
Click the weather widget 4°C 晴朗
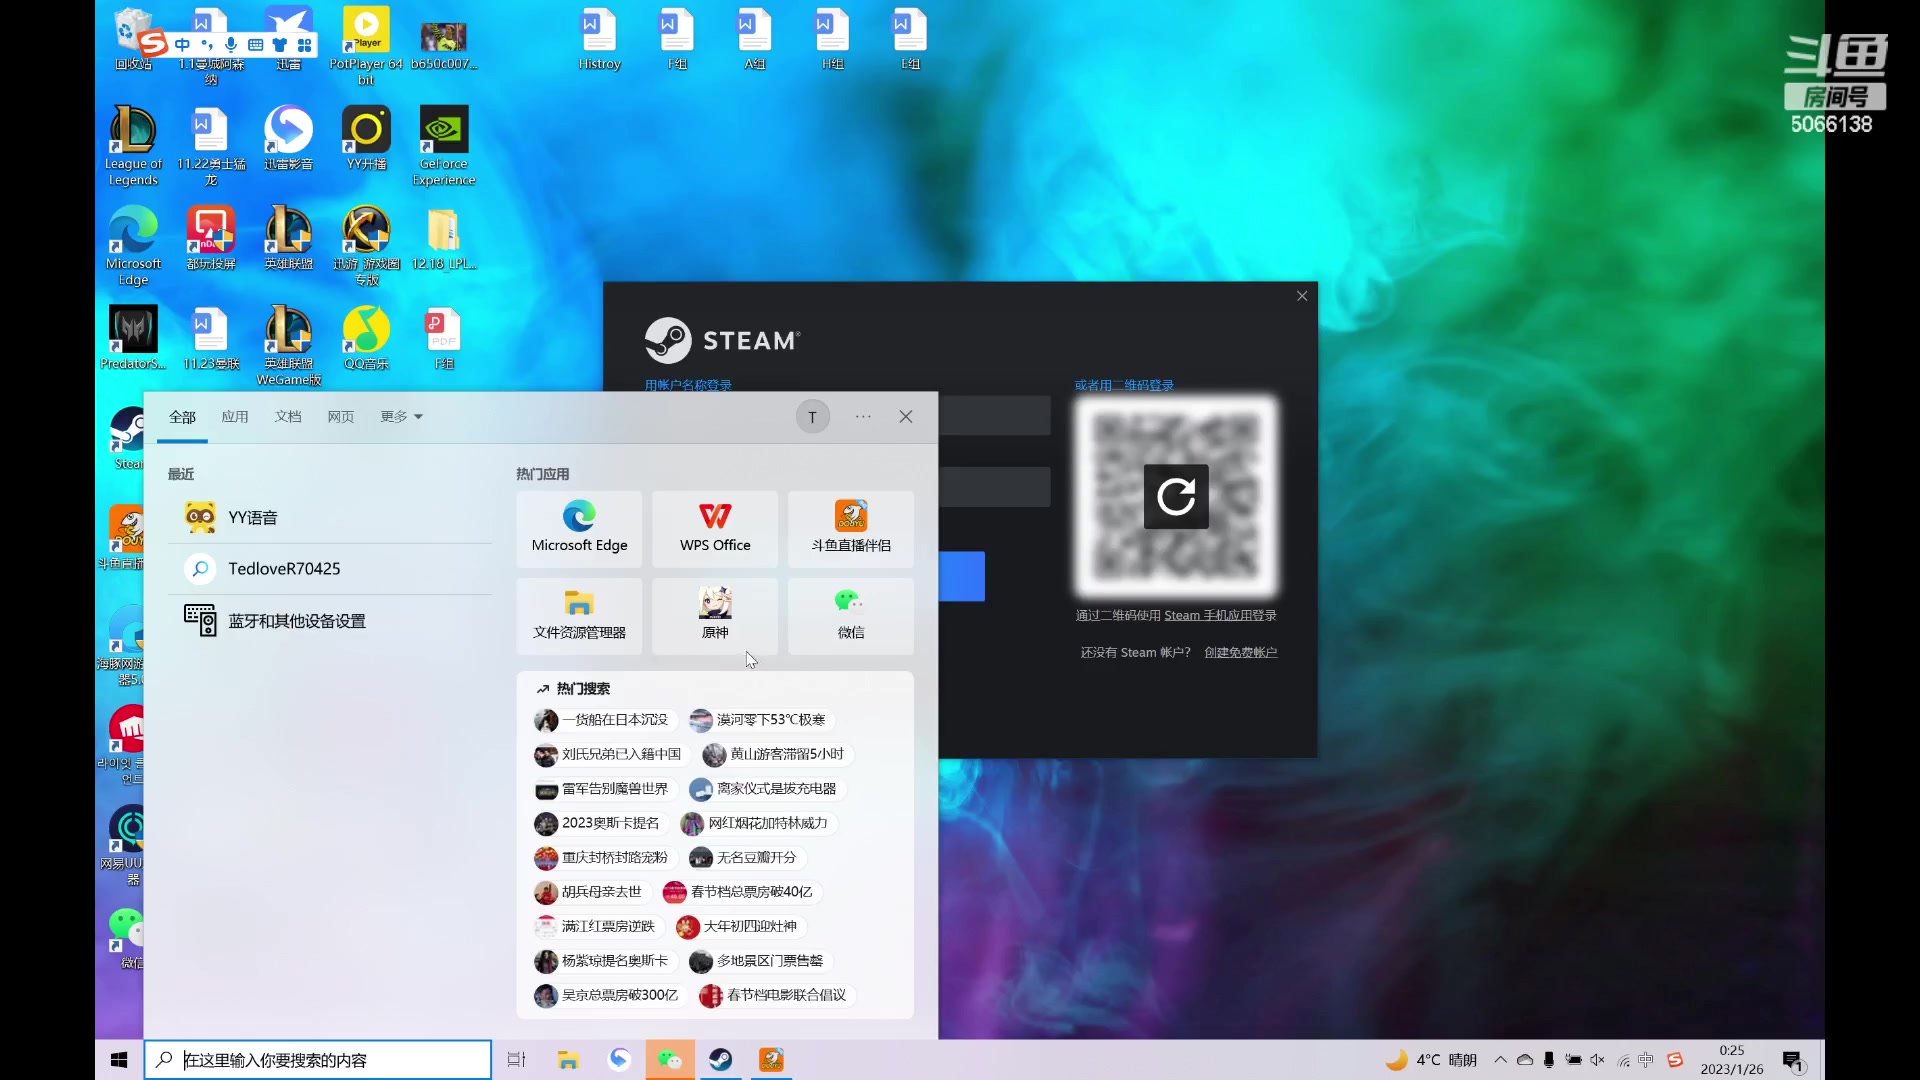click(1431, 1060)
